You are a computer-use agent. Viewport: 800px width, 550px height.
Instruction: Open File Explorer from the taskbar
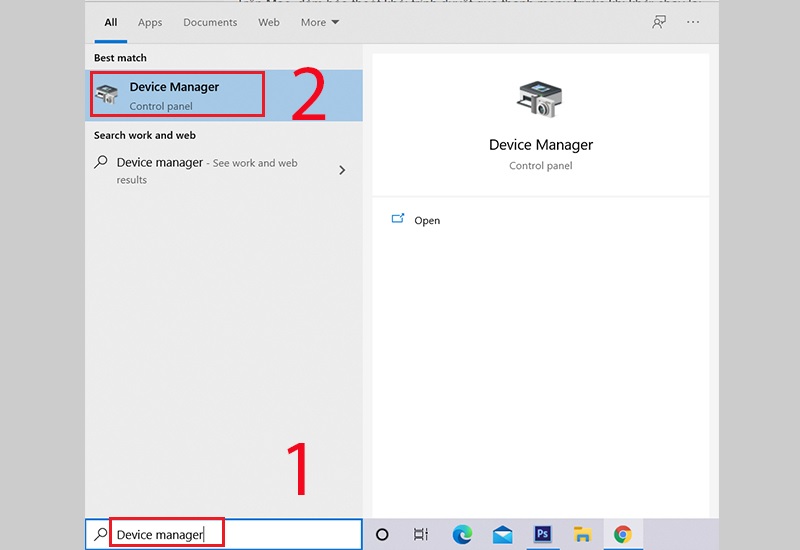tap(582, 535)
